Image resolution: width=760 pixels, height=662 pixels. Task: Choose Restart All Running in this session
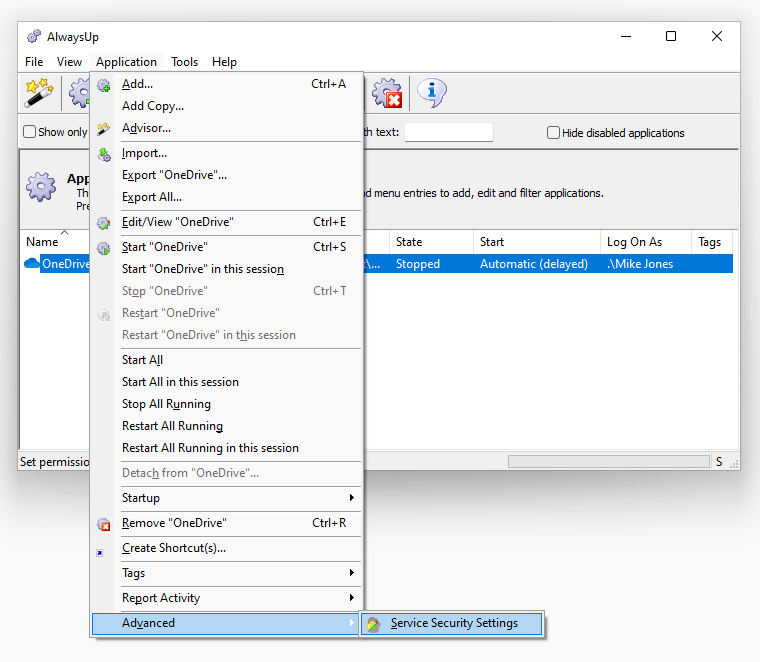(x=227, y=448)
